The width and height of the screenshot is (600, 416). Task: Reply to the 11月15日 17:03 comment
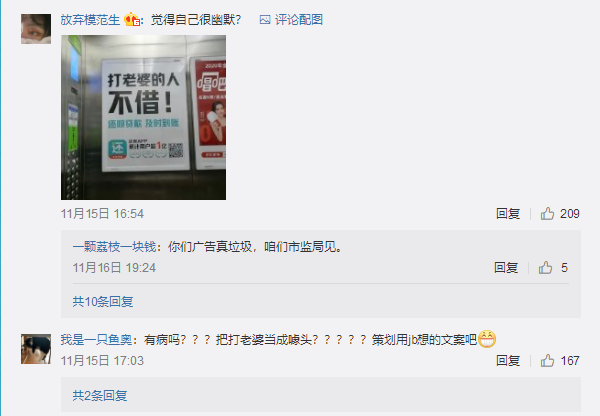[508, 361]
